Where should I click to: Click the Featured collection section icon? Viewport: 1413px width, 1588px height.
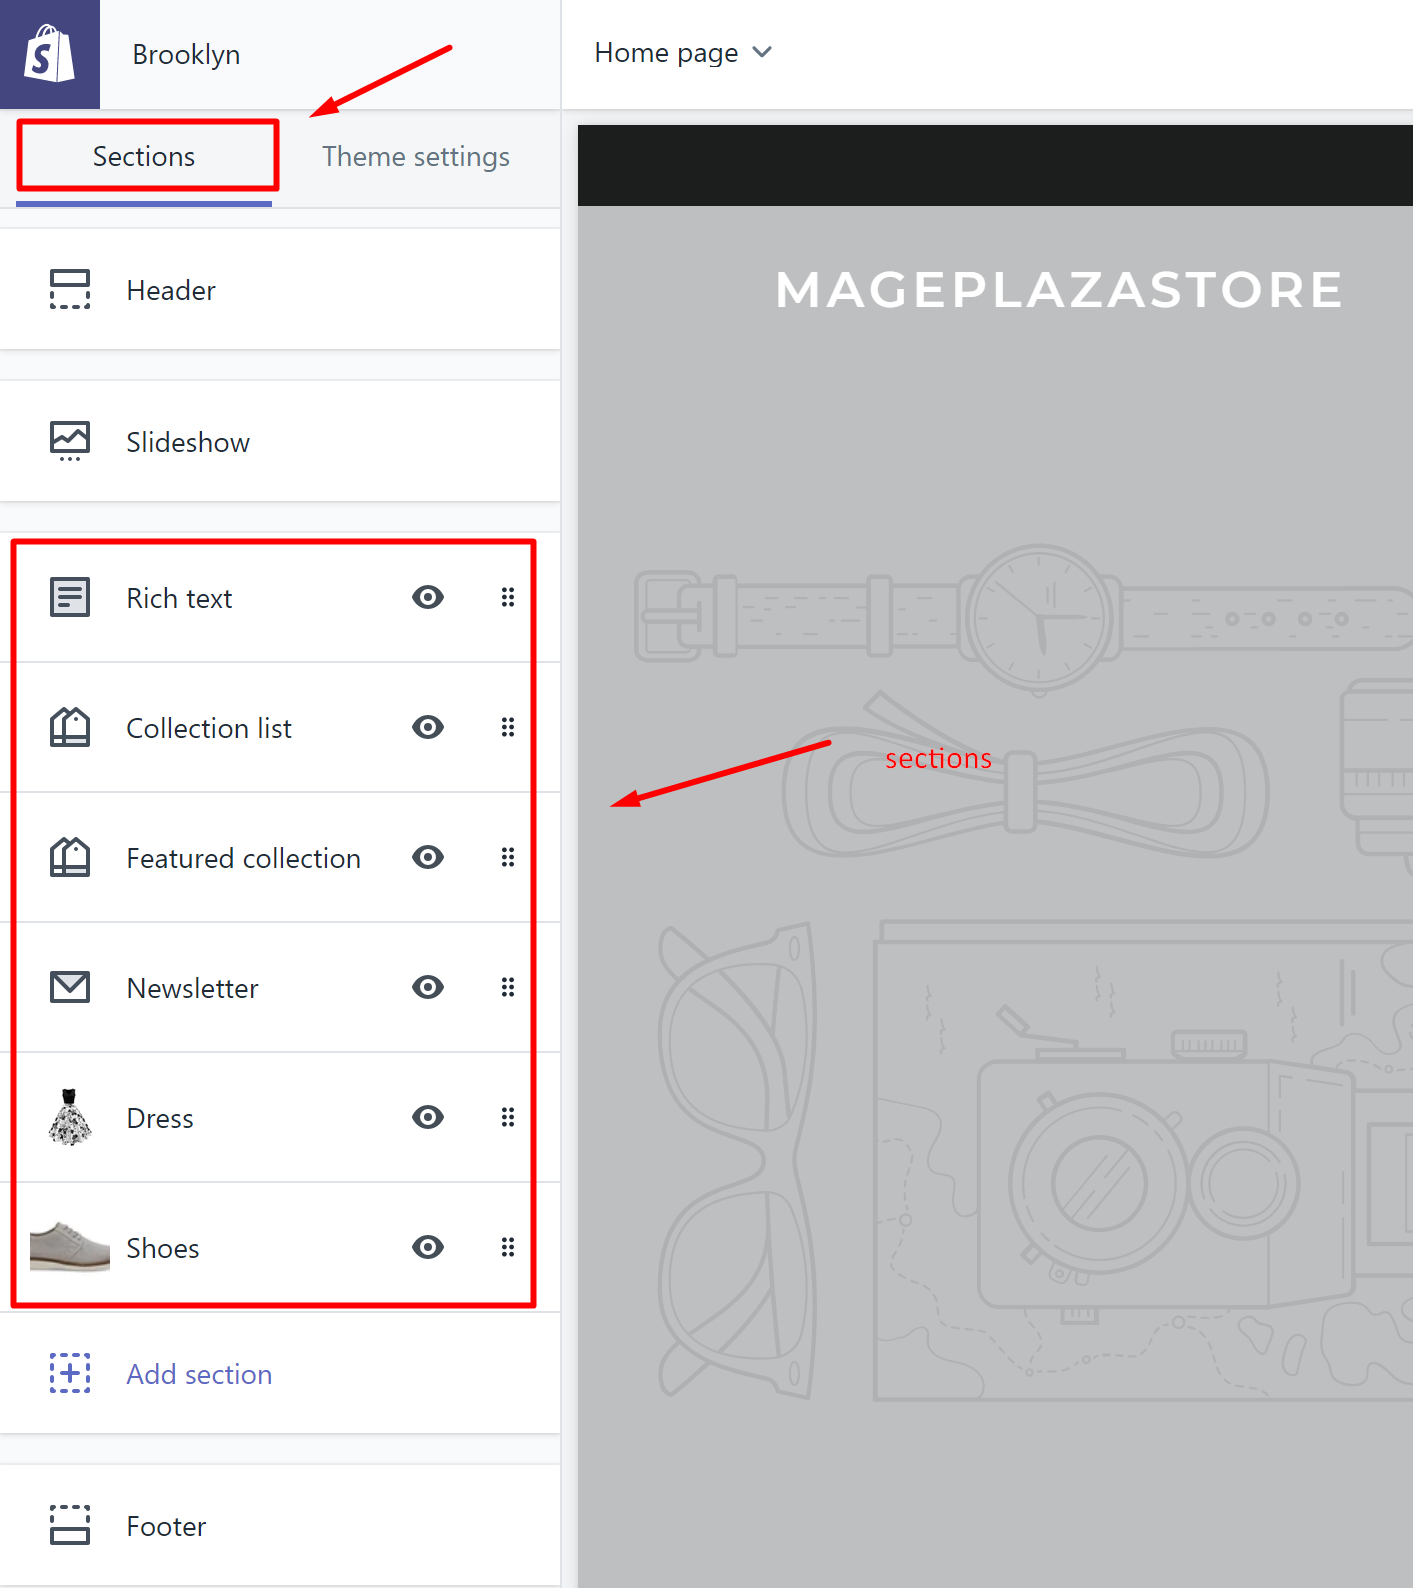point(70,857)
